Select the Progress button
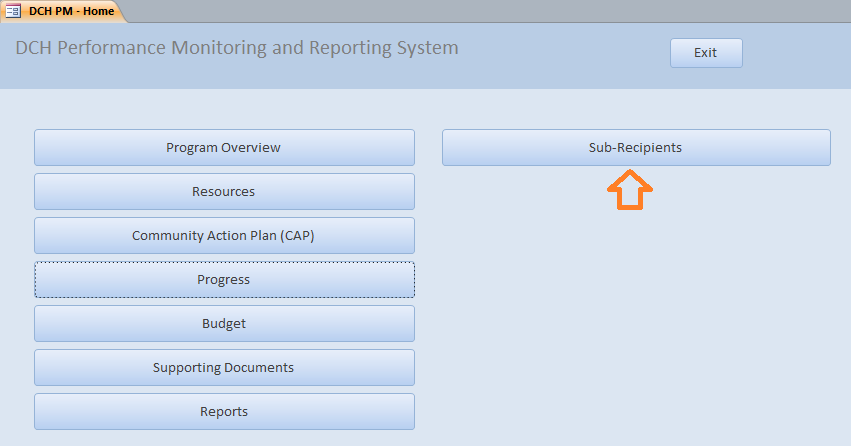This screenshot has width=851, height=446. point(224,279)
